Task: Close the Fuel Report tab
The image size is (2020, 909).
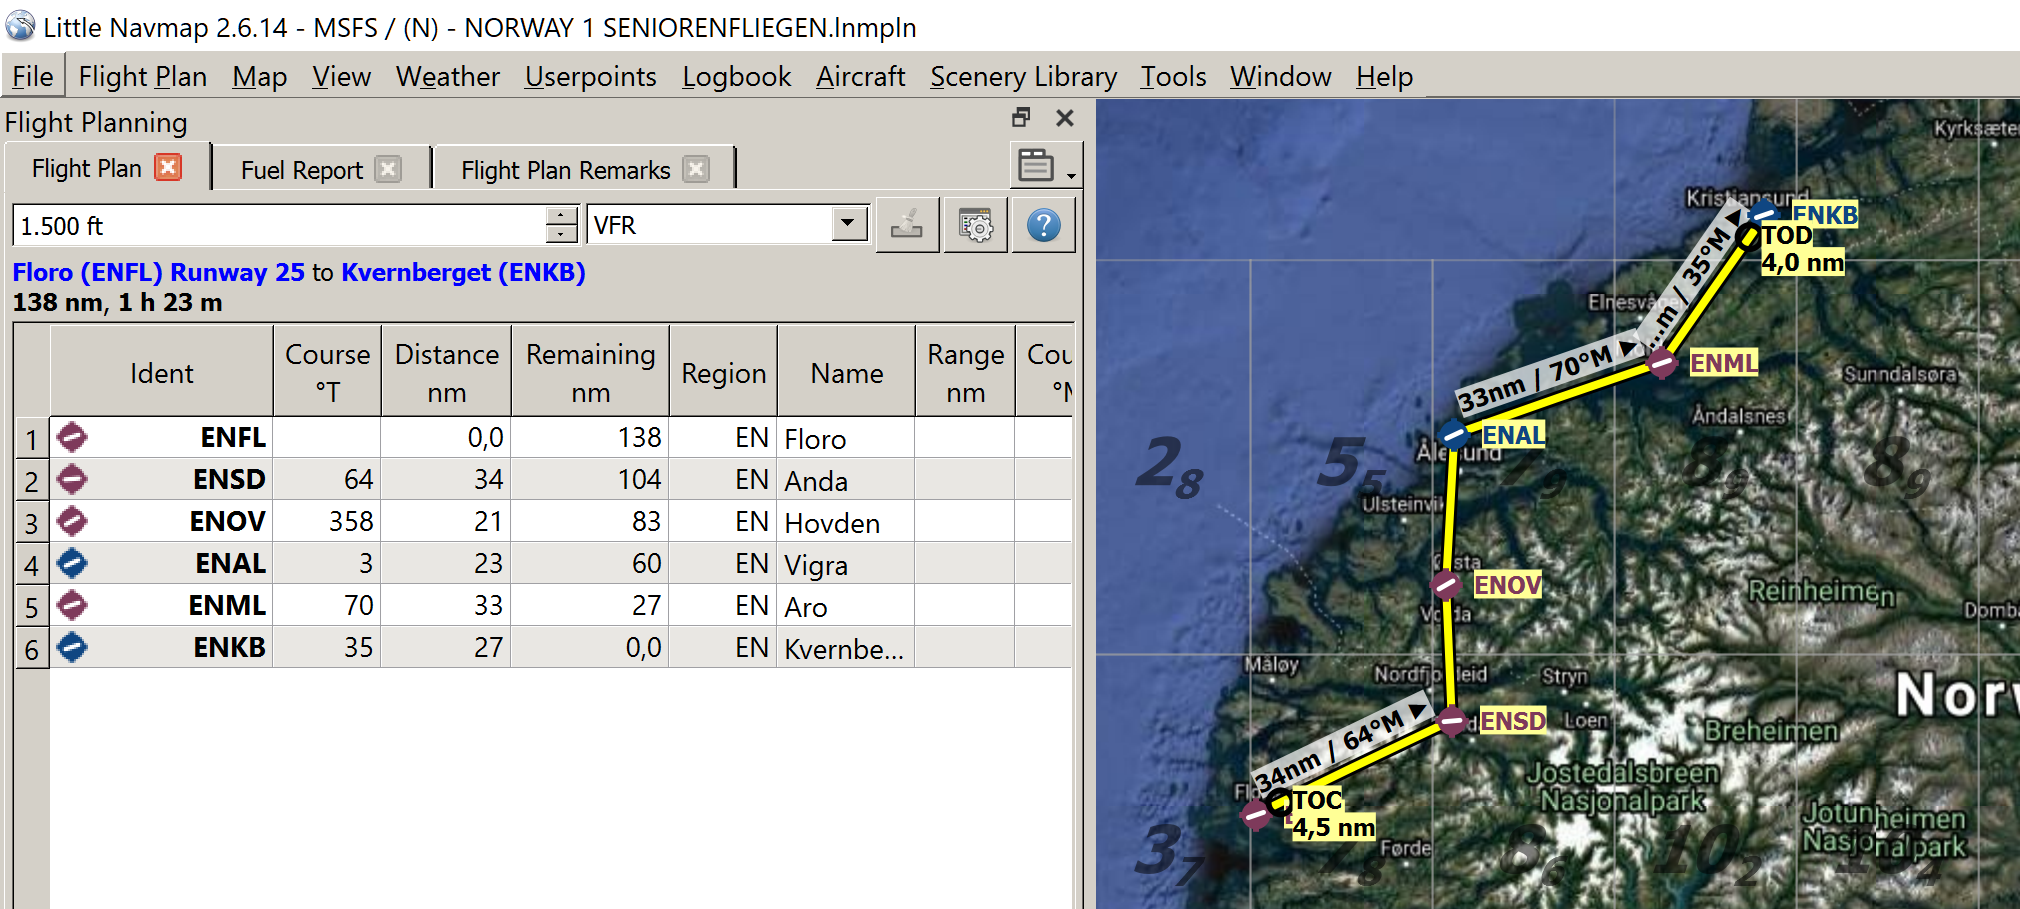Action: point(388,169)
